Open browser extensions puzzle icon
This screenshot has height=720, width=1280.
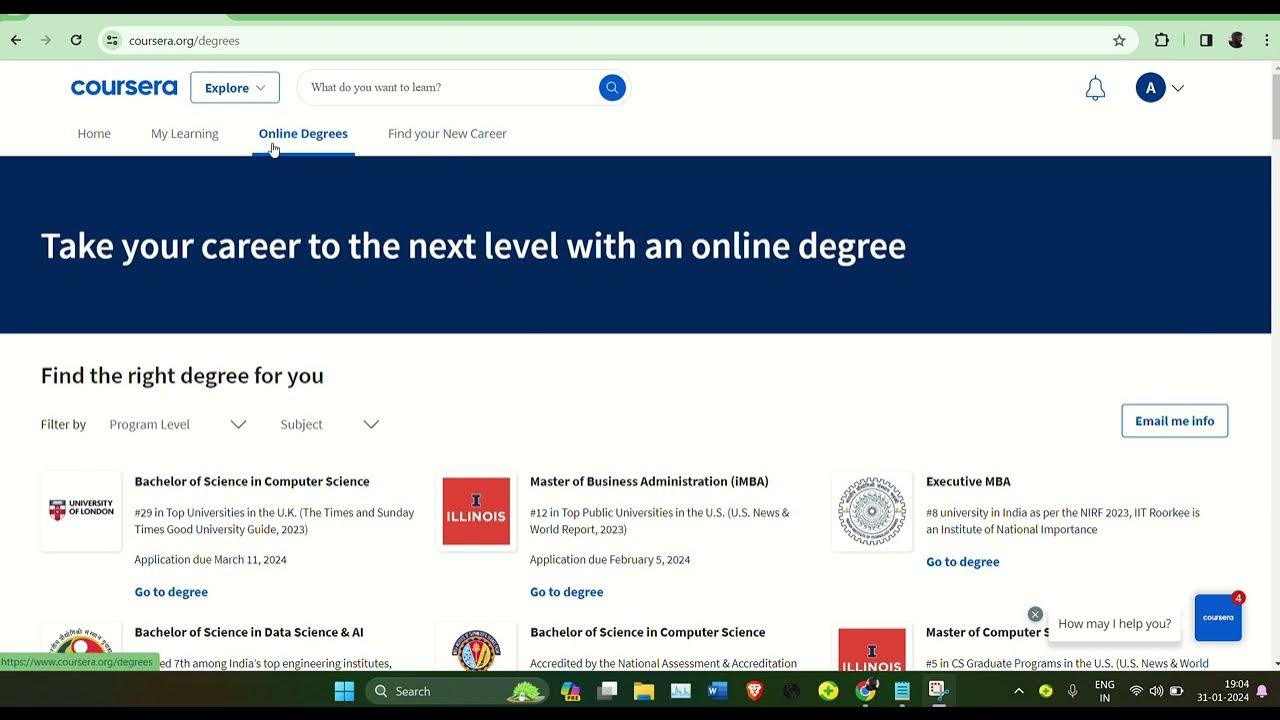pos(1162,41)
